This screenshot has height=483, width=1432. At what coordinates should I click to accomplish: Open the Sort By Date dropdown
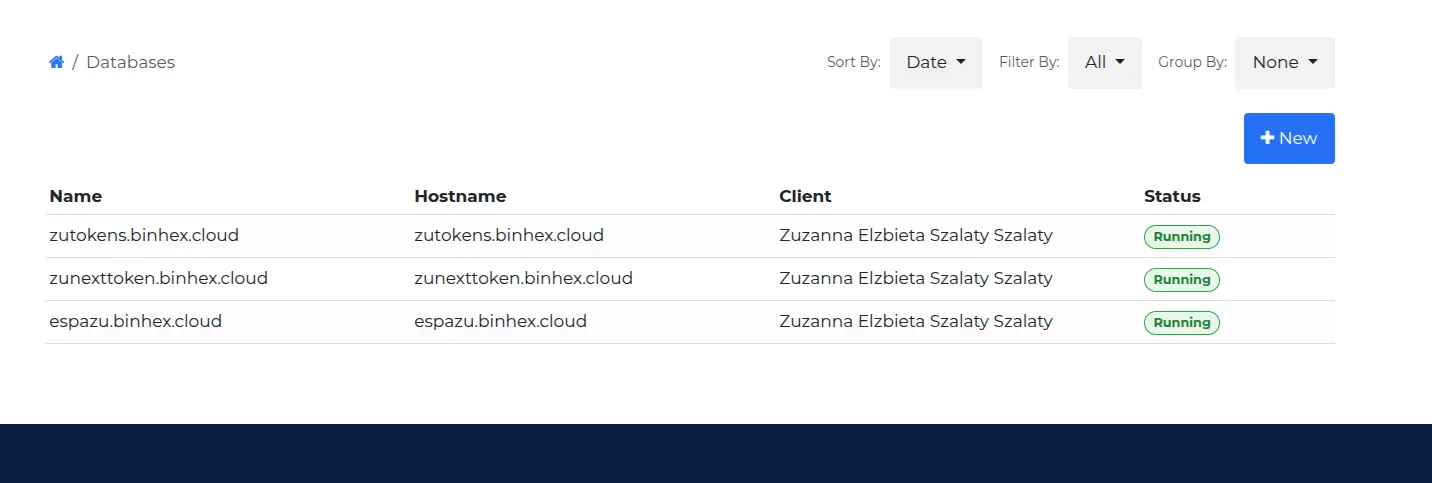click(x=935, y=62)
